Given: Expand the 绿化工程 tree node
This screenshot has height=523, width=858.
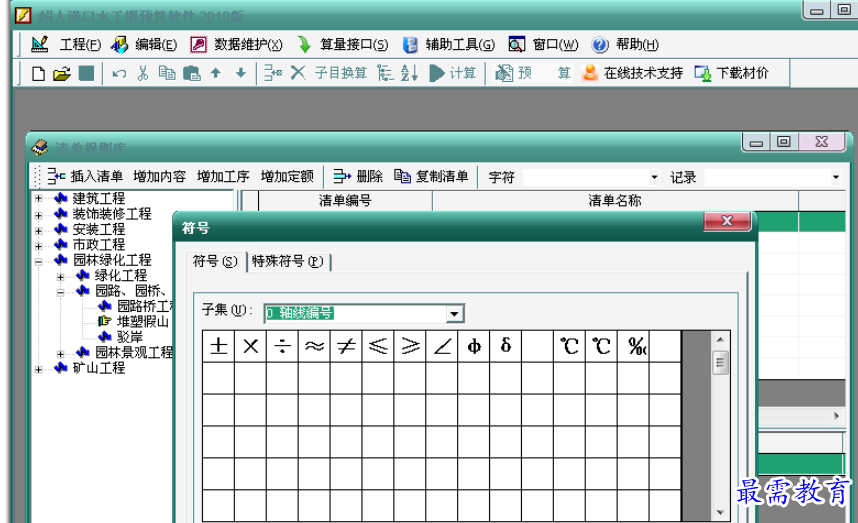Looking at the screenshot, I should click(61, 277).
